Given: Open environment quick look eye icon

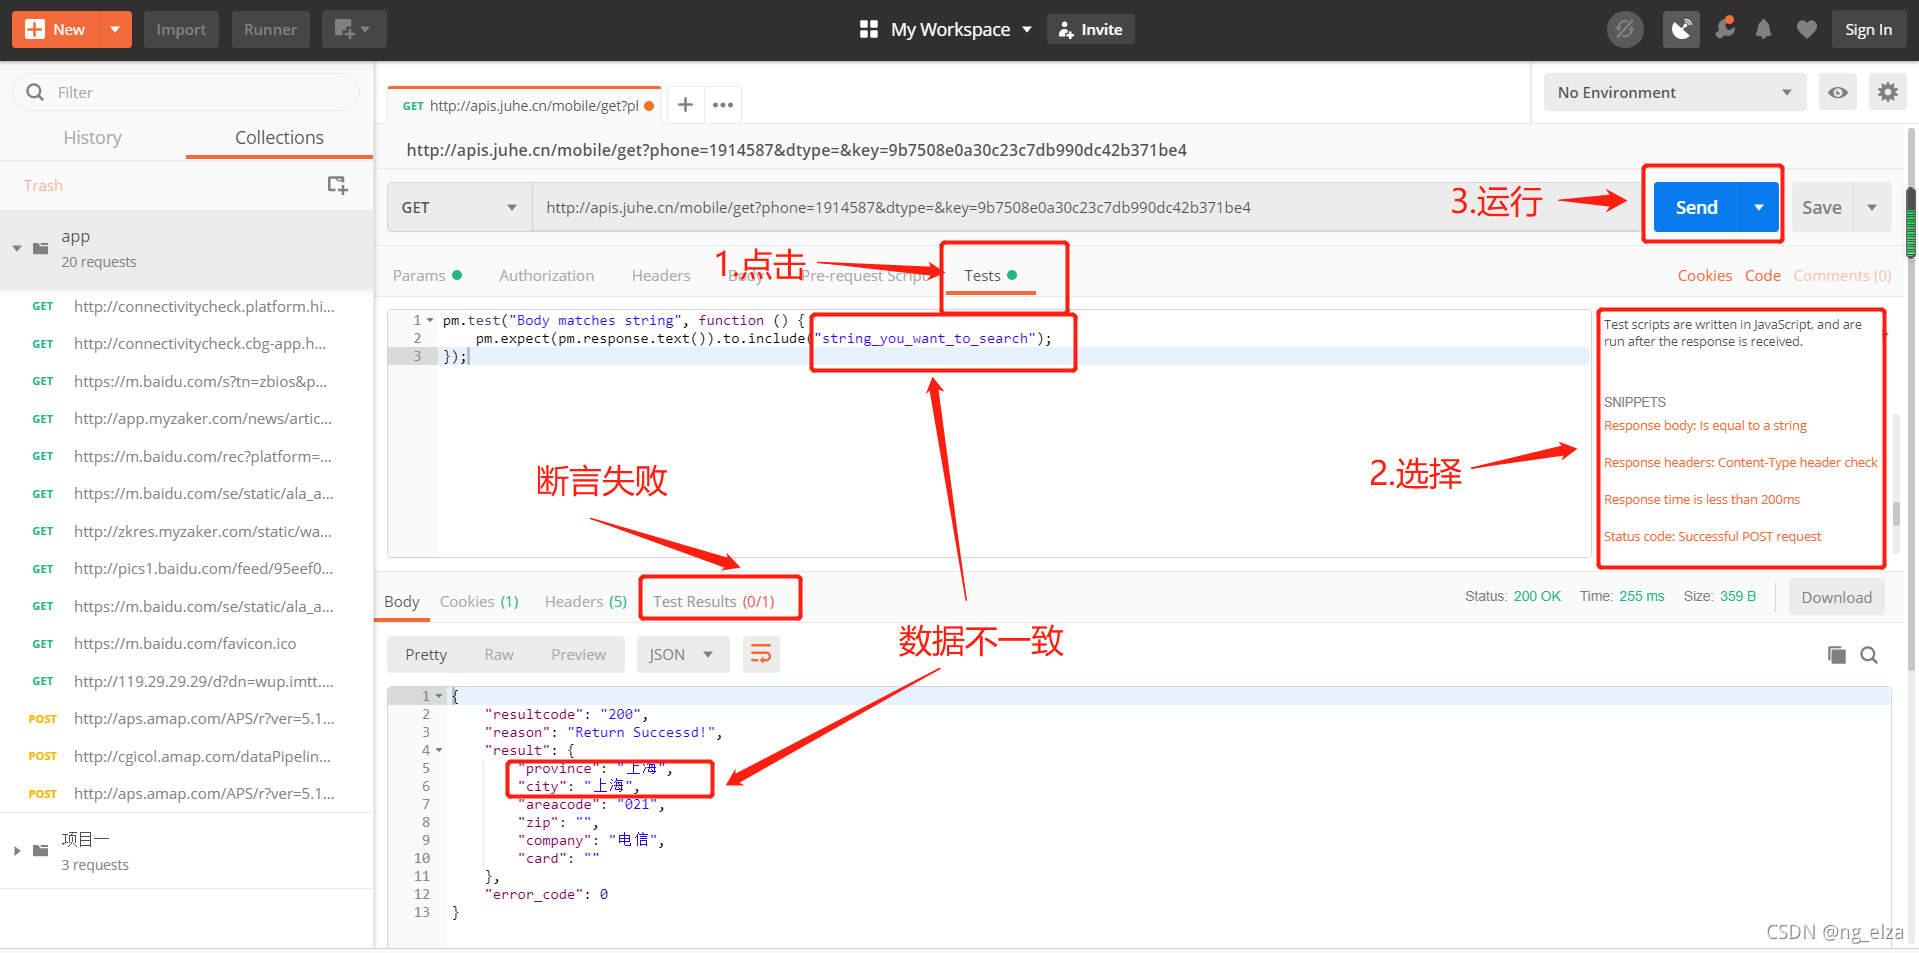Looking at the screenshot, I should tap(1838, 93).
